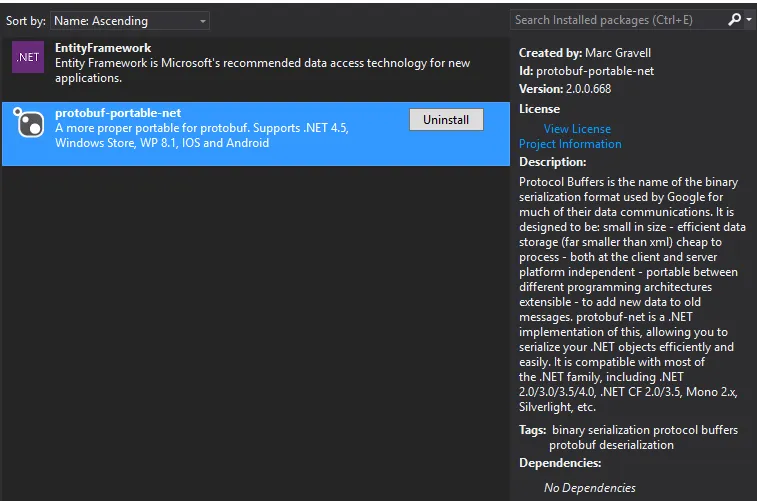Click the 'A more proper portable for protobuf' description
757x501 pixels.
tap(201, 135)
